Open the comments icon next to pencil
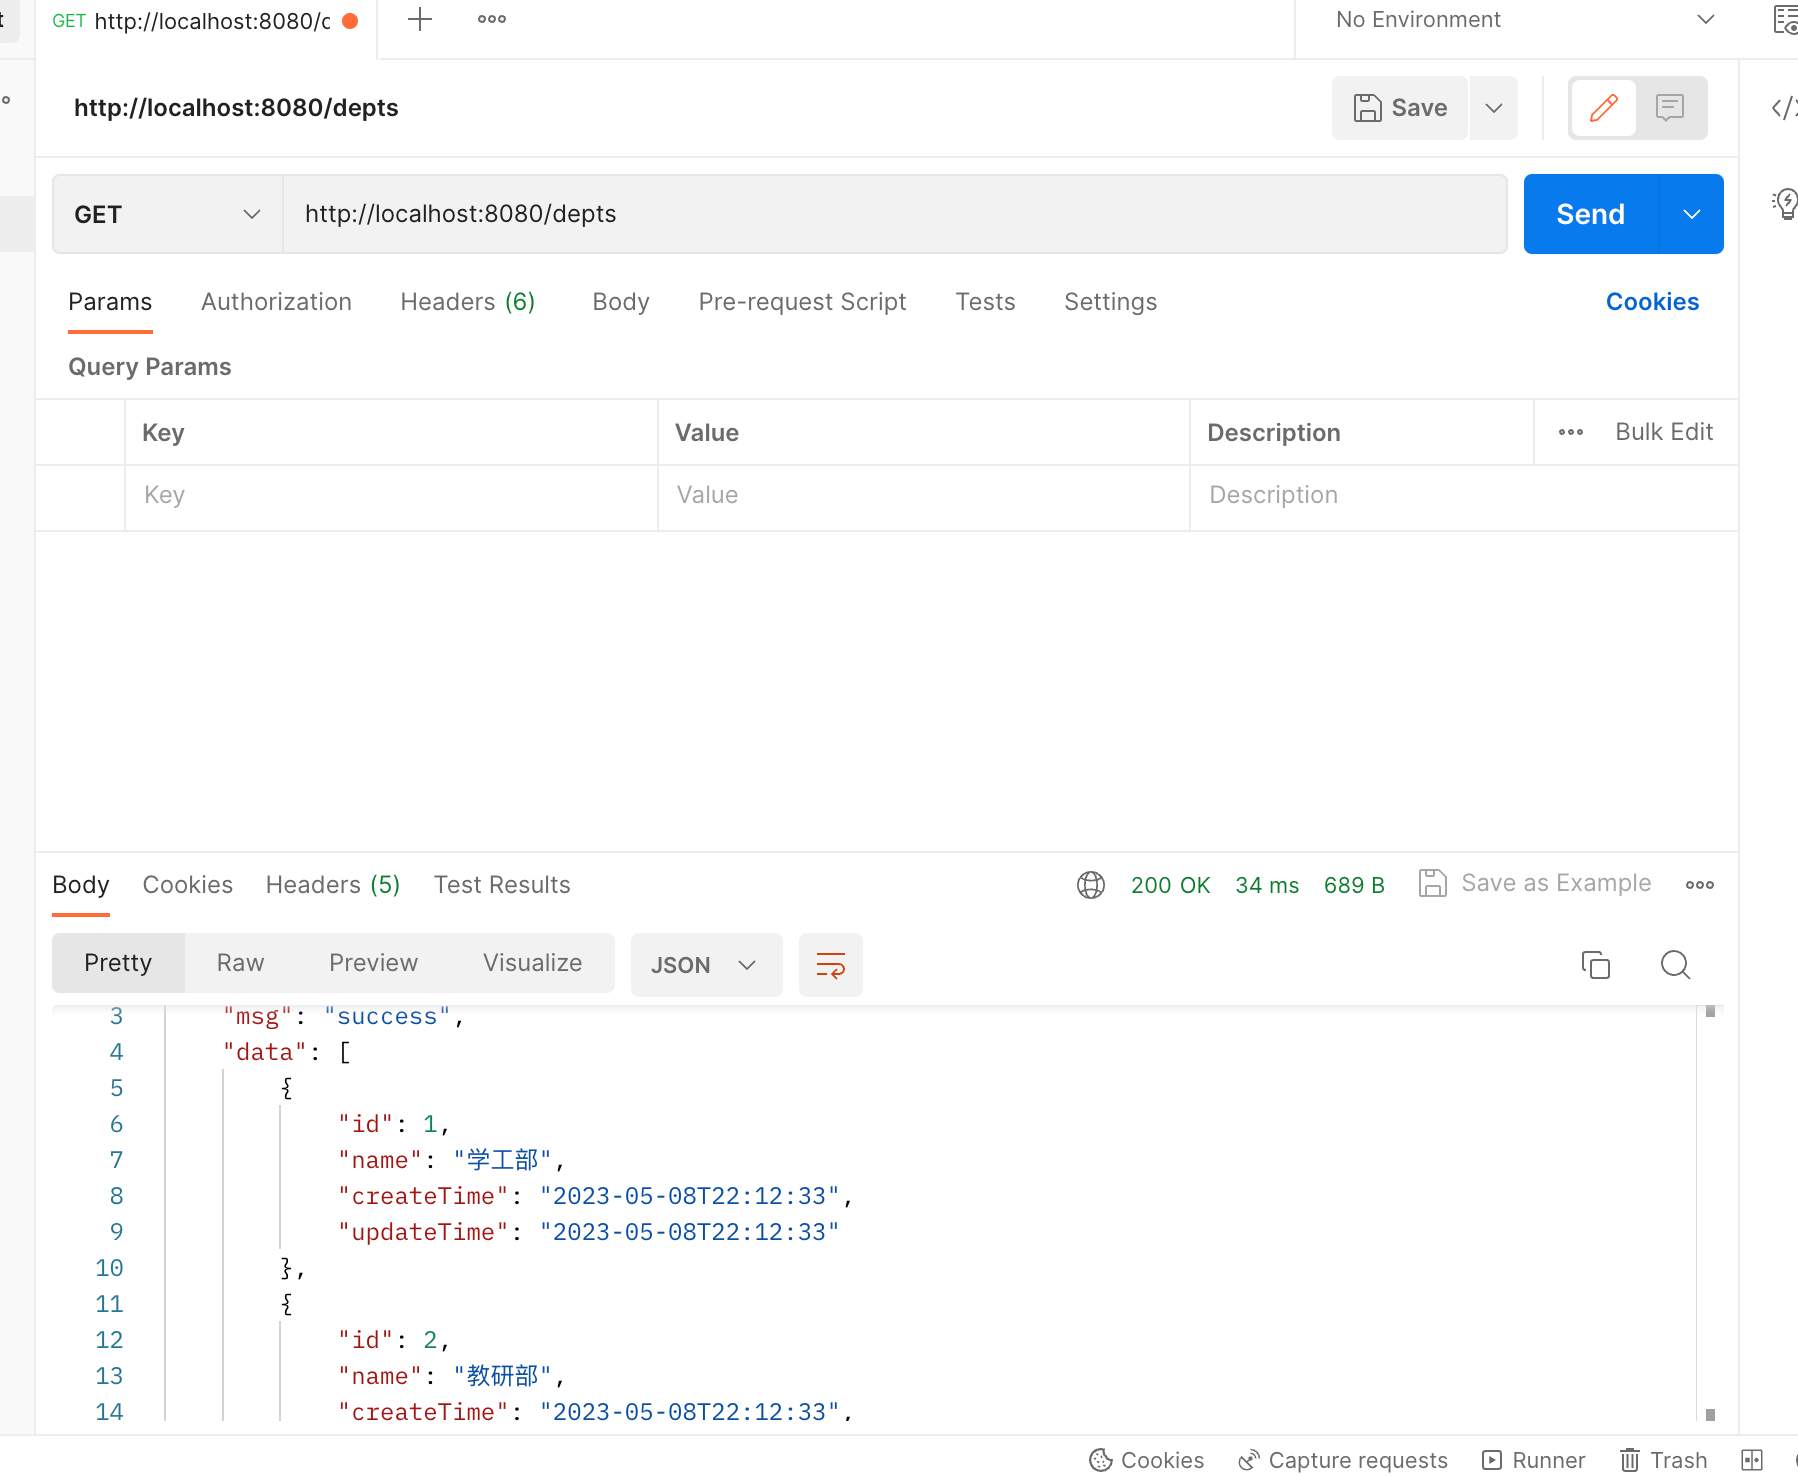This screenshot has width=1798, height=1476. pos(1670,108)
